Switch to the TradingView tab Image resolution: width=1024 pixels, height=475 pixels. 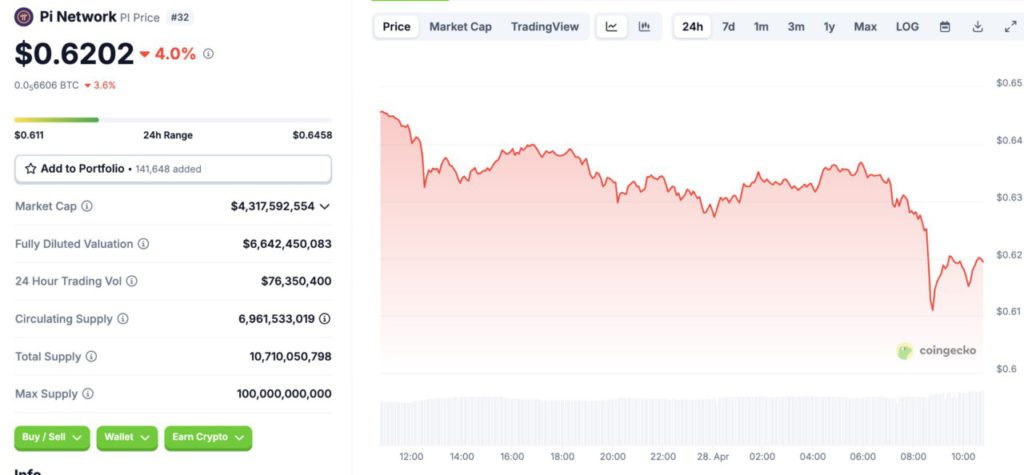pos(545,27)
